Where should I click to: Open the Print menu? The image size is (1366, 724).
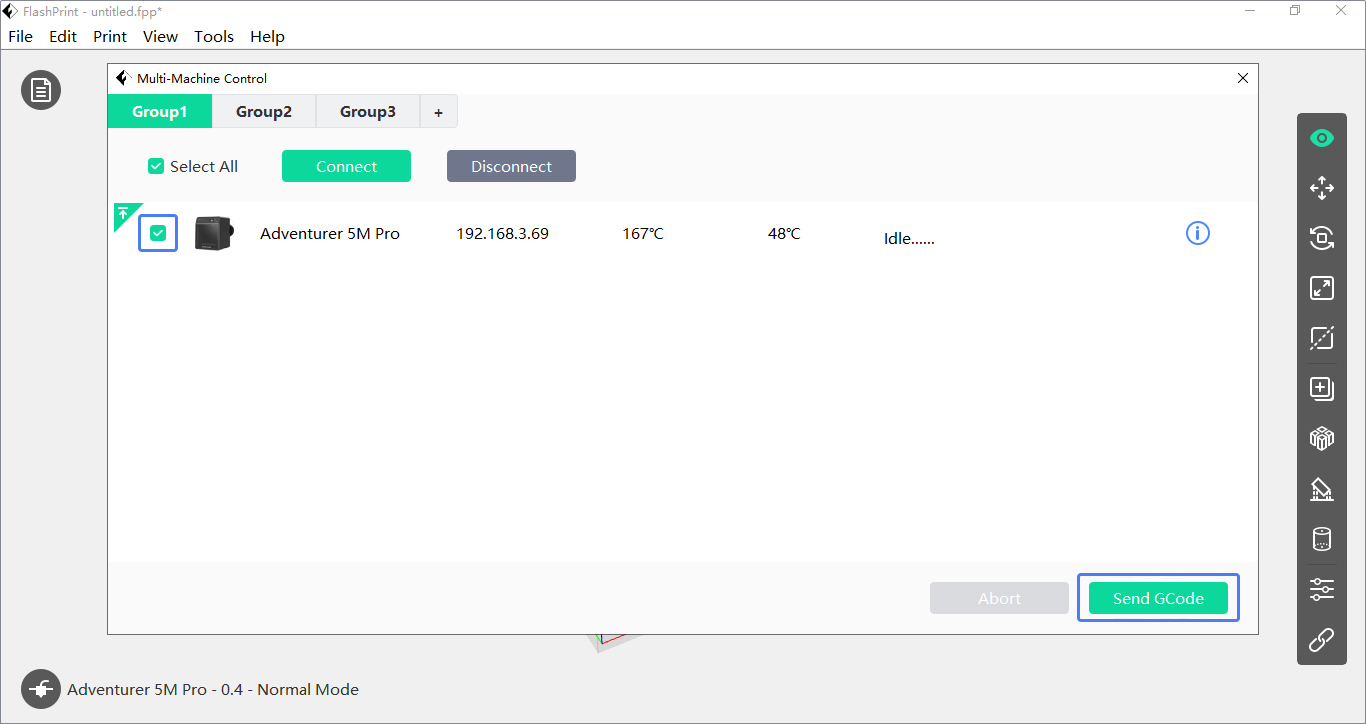click(110, 36)
